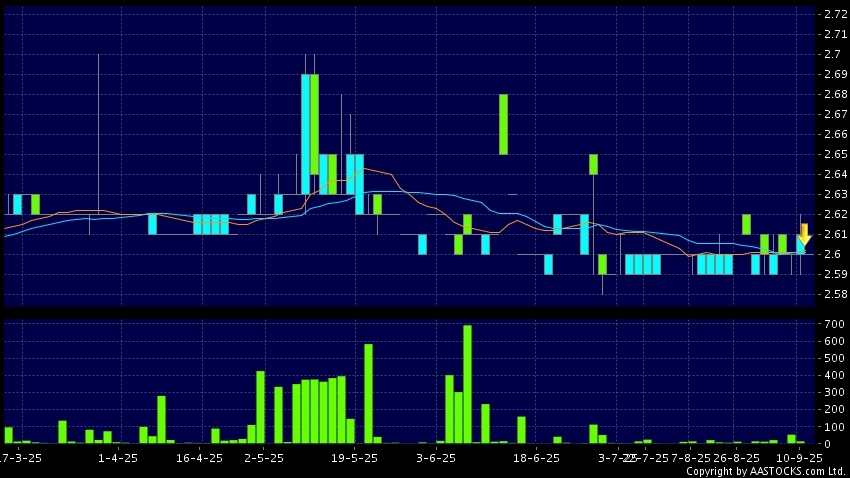The image size is (850, 478).
Task: Click the 2.58 price axis label
Action: click(x=835, y=294)
